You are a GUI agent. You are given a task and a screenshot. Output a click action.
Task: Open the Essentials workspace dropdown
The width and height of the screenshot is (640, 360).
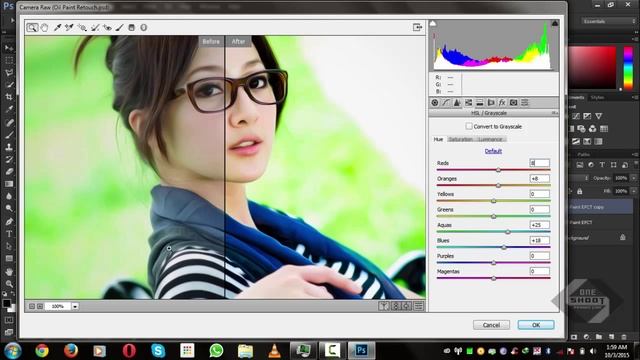point(608,21)
